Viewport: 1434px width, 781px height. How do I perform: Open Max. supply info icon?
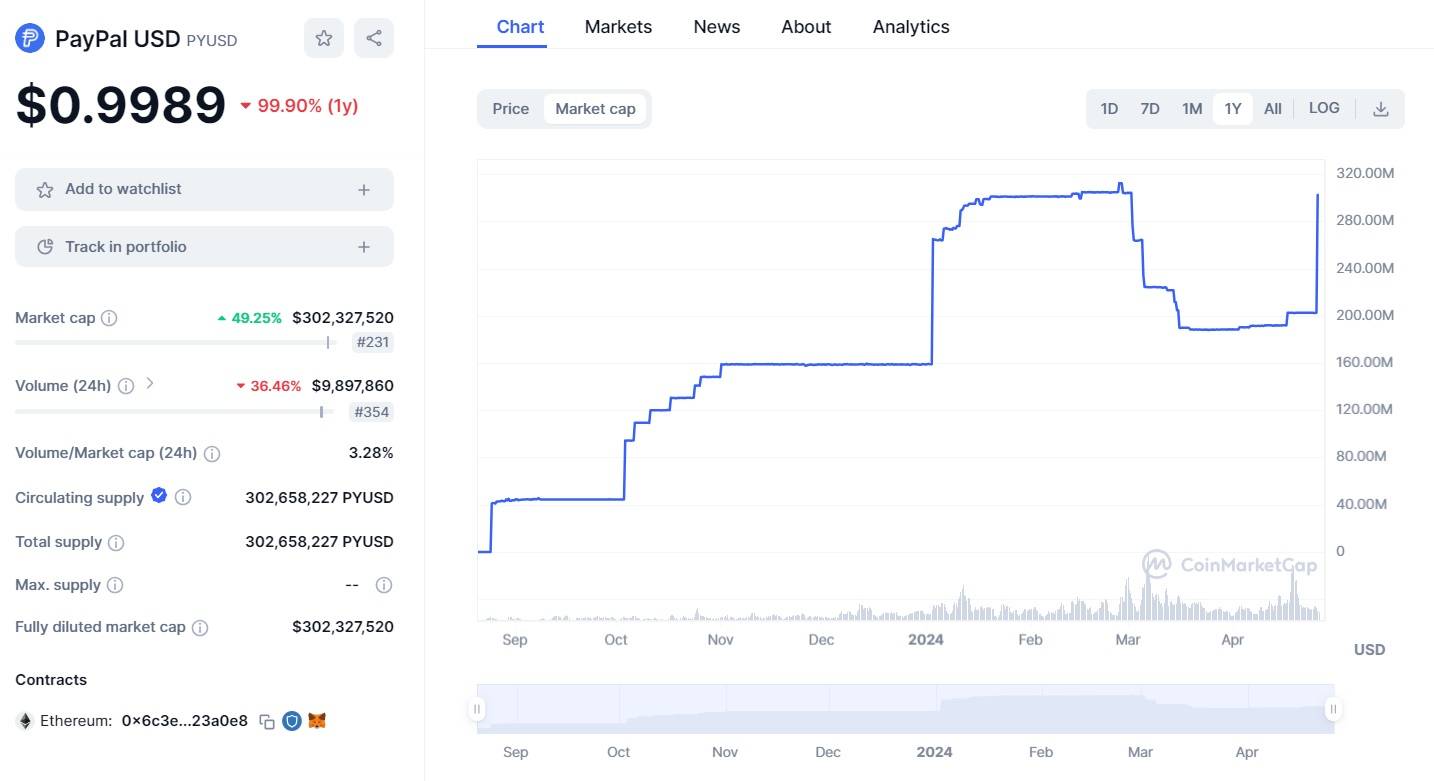pyautogui.click(x=115, y=585)
